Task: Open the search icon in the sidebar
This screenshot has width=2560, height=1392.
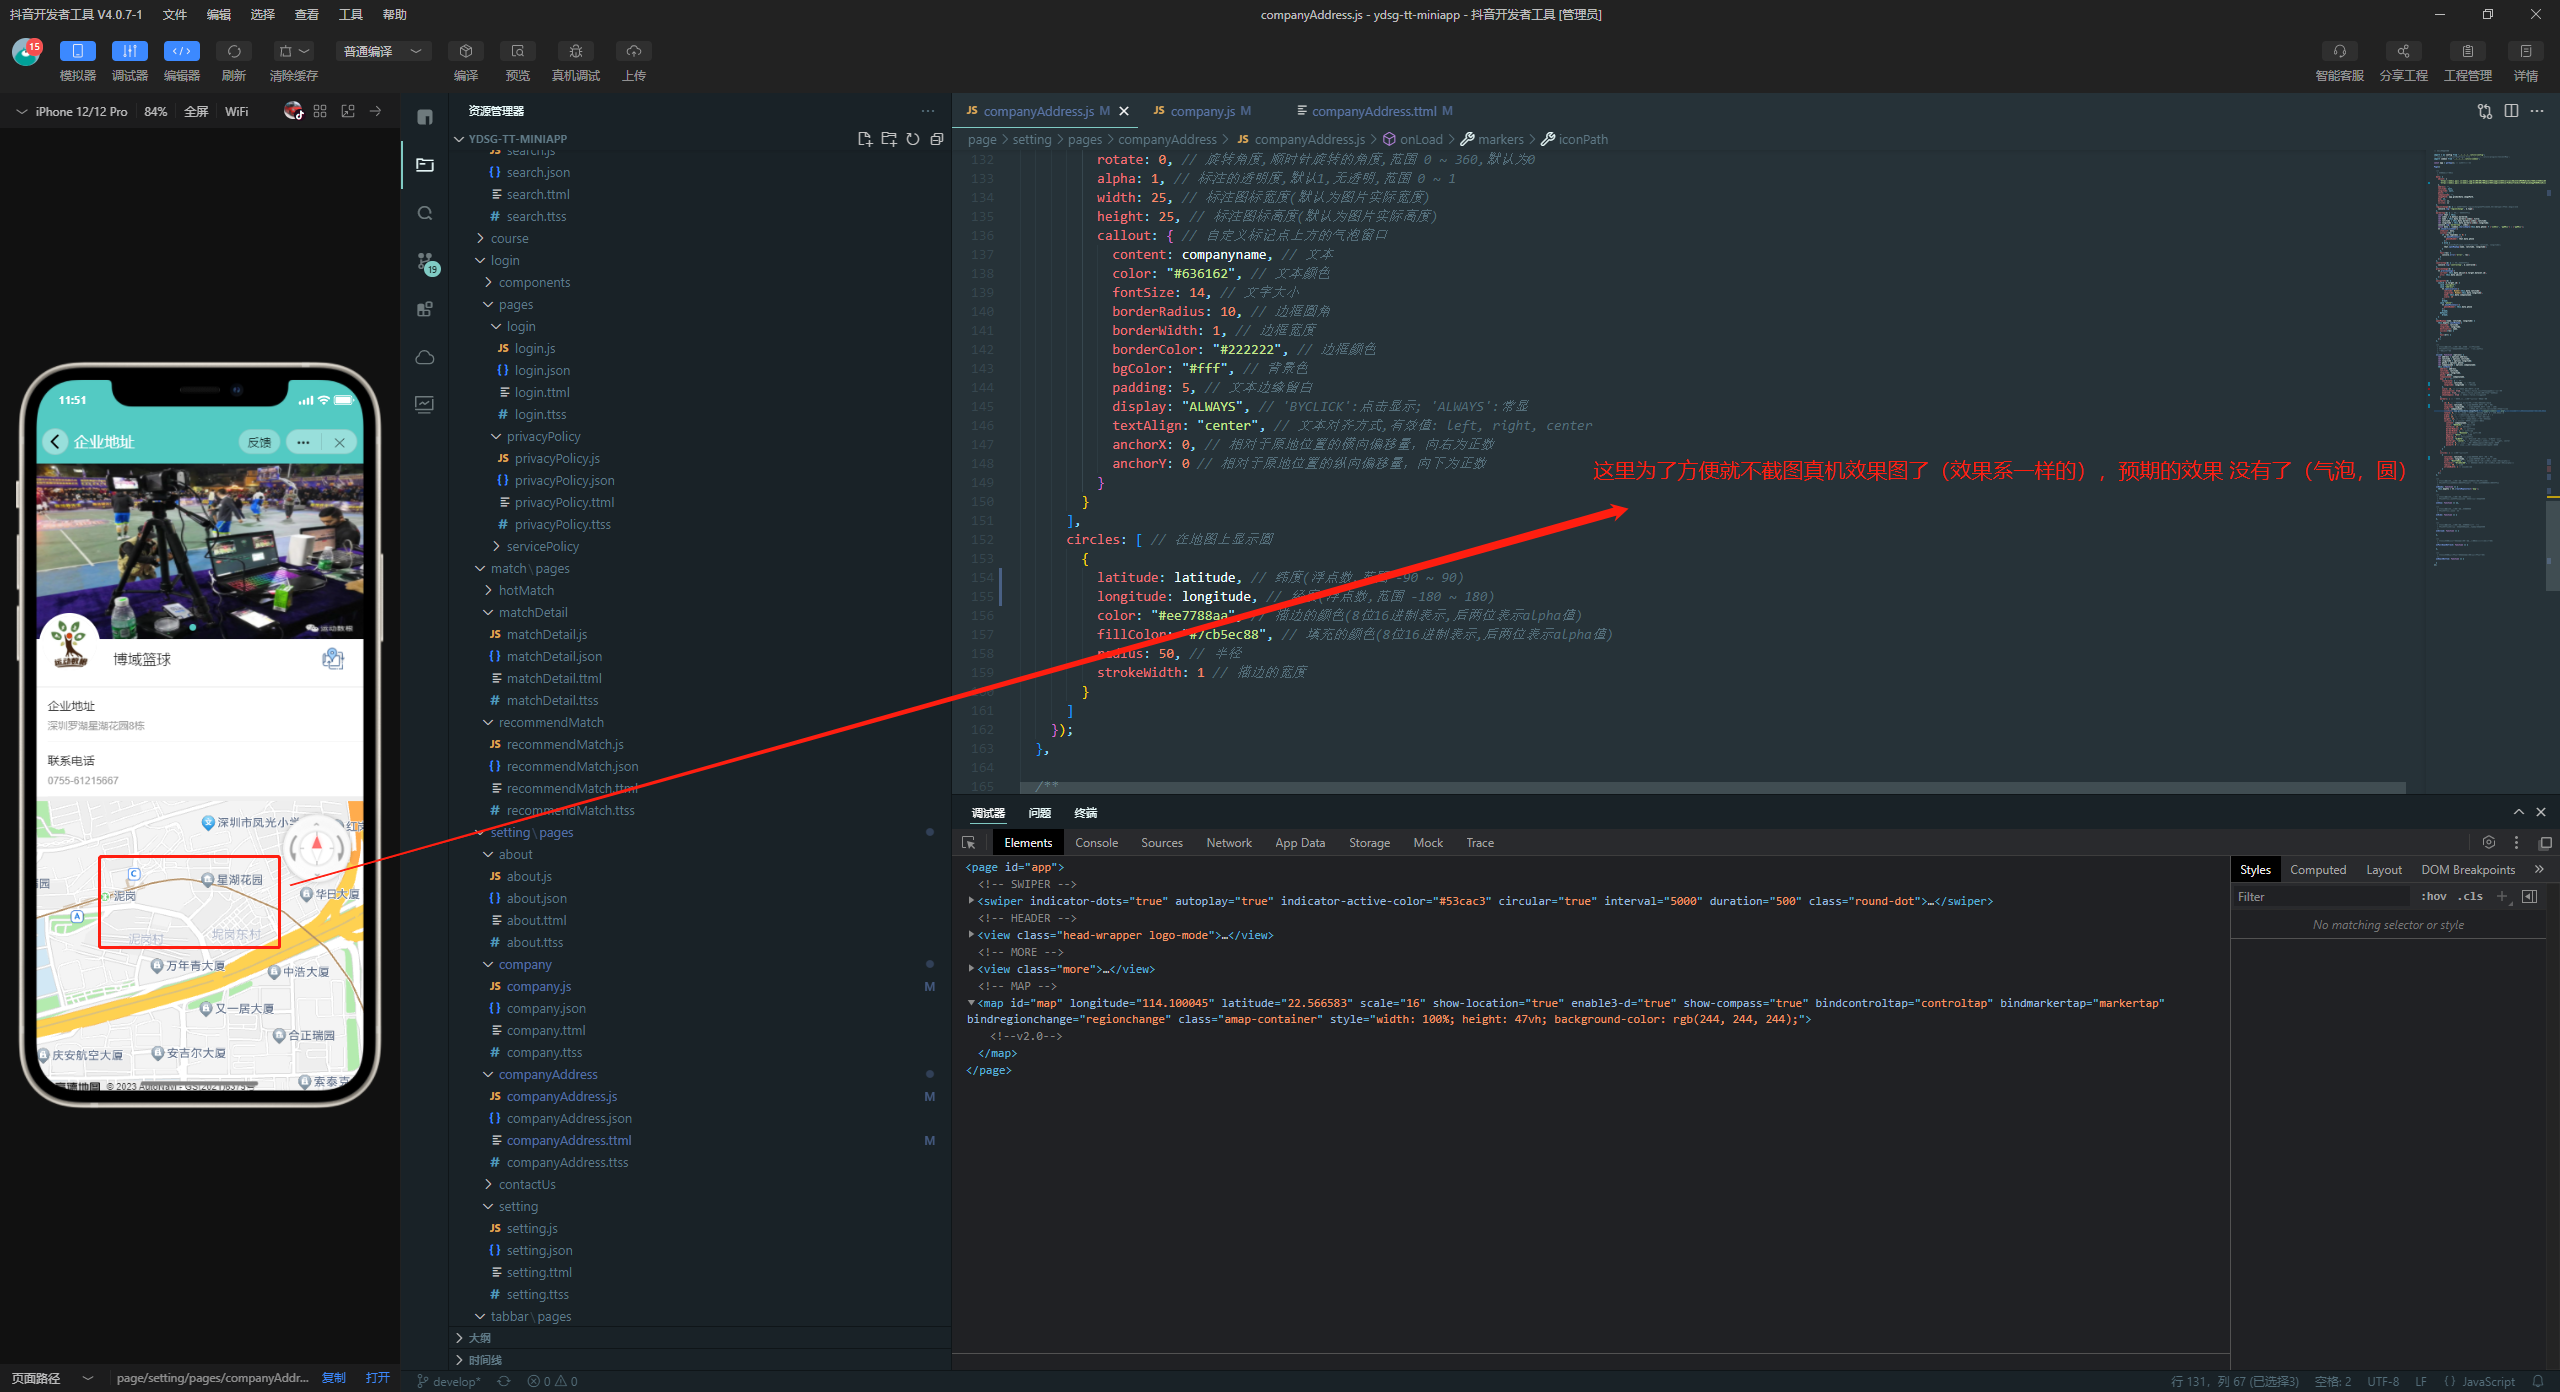Action: click(x=425, y=213)
